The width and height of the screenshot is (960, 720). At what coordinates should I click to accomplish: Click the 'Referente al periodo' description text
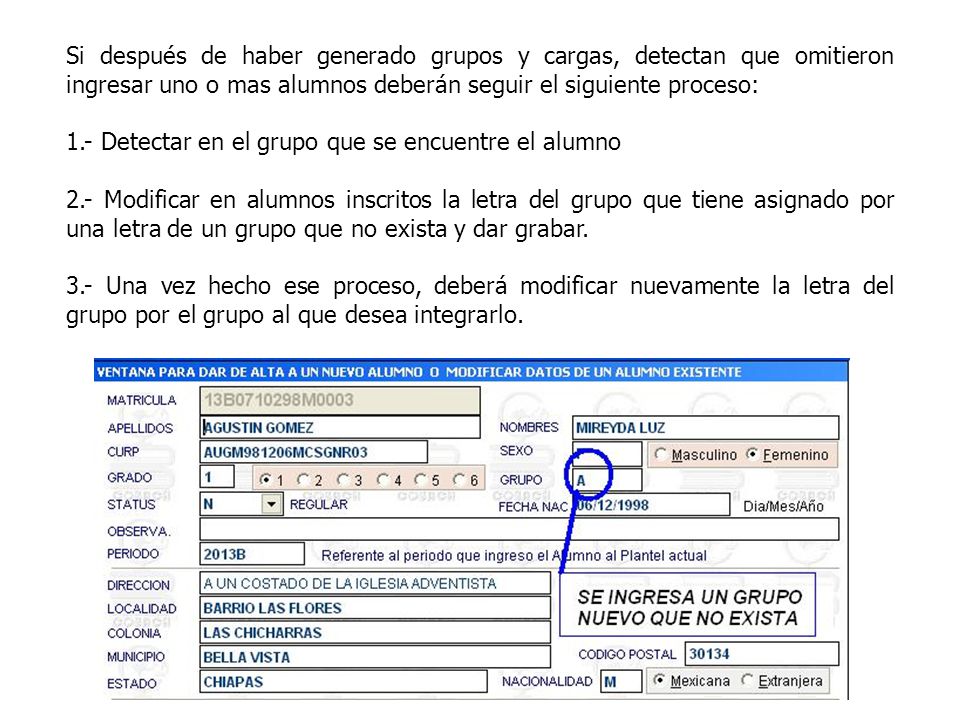tap(514, 555)
